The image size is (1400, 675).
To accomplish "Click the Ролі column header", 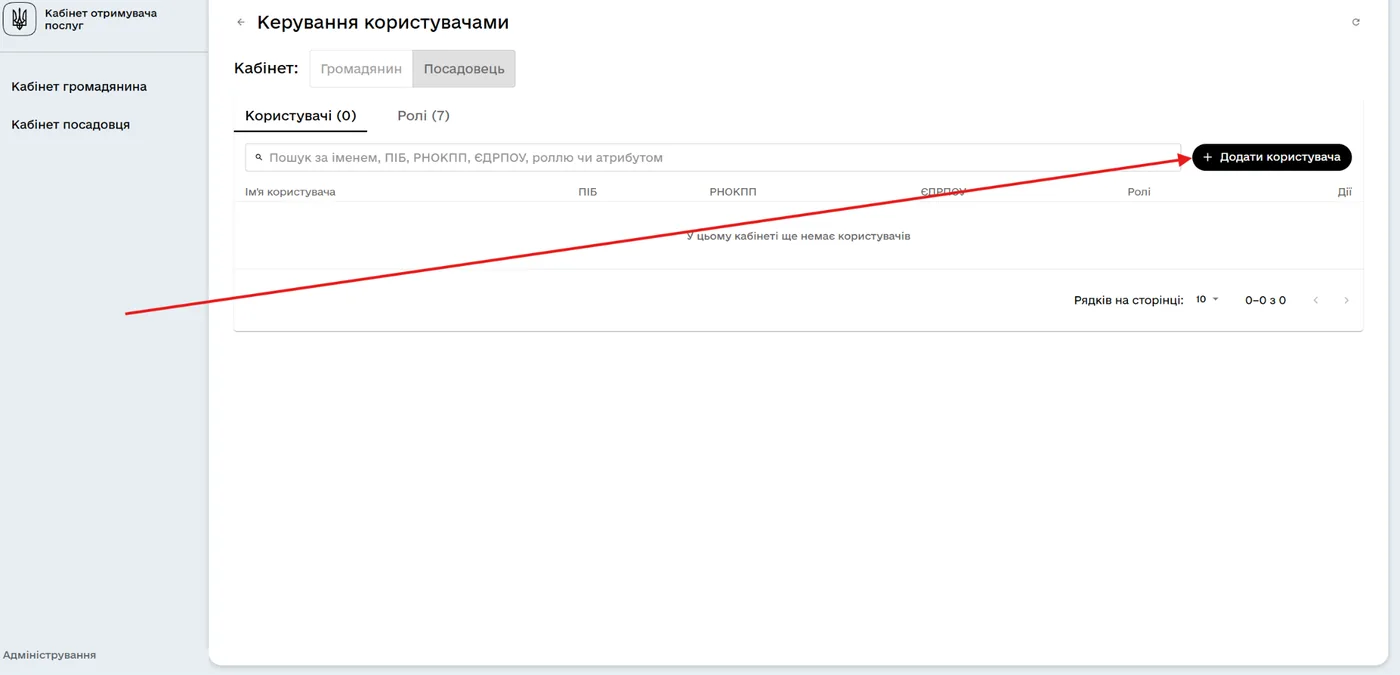I will pyautogui.click(x=1139, y=192).
